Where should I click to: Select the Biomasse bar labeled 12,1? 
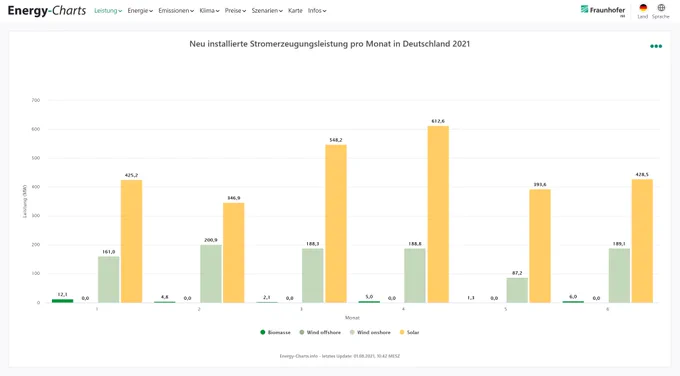pyautogui.click(x=62, y=301)
